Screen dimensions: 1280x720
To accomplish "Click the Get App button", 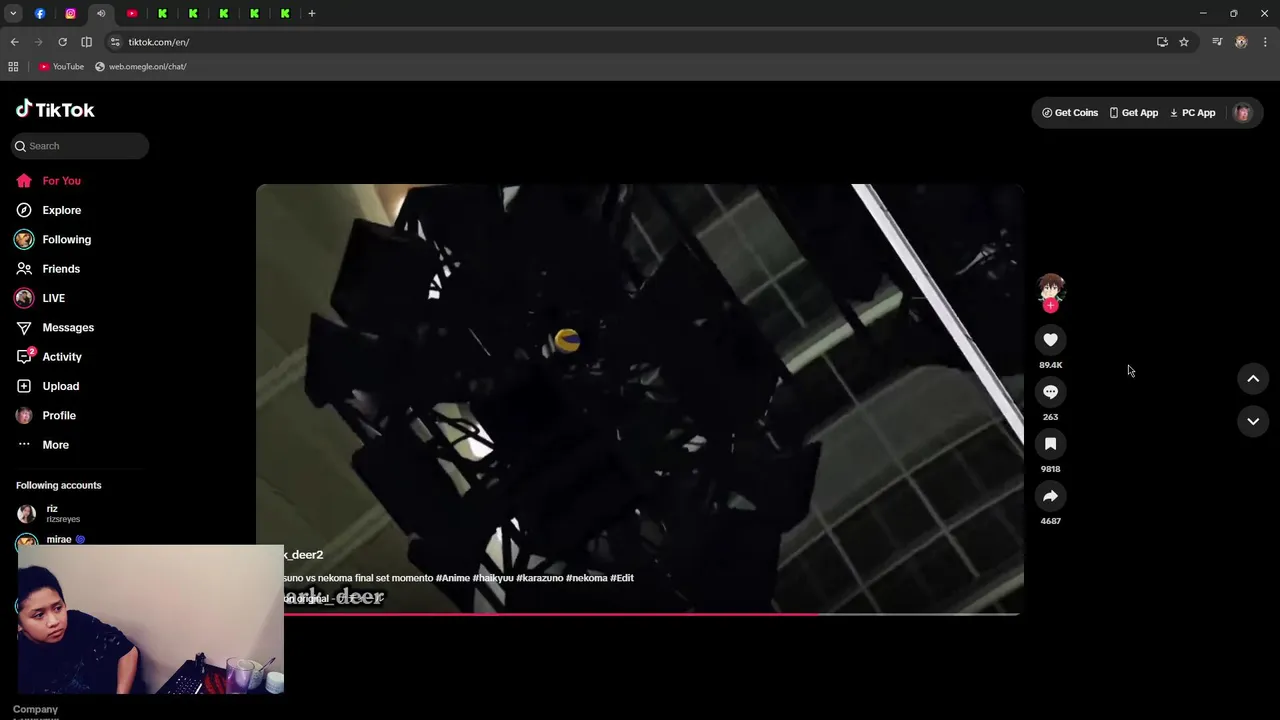I will click(x=1134, y=113).
